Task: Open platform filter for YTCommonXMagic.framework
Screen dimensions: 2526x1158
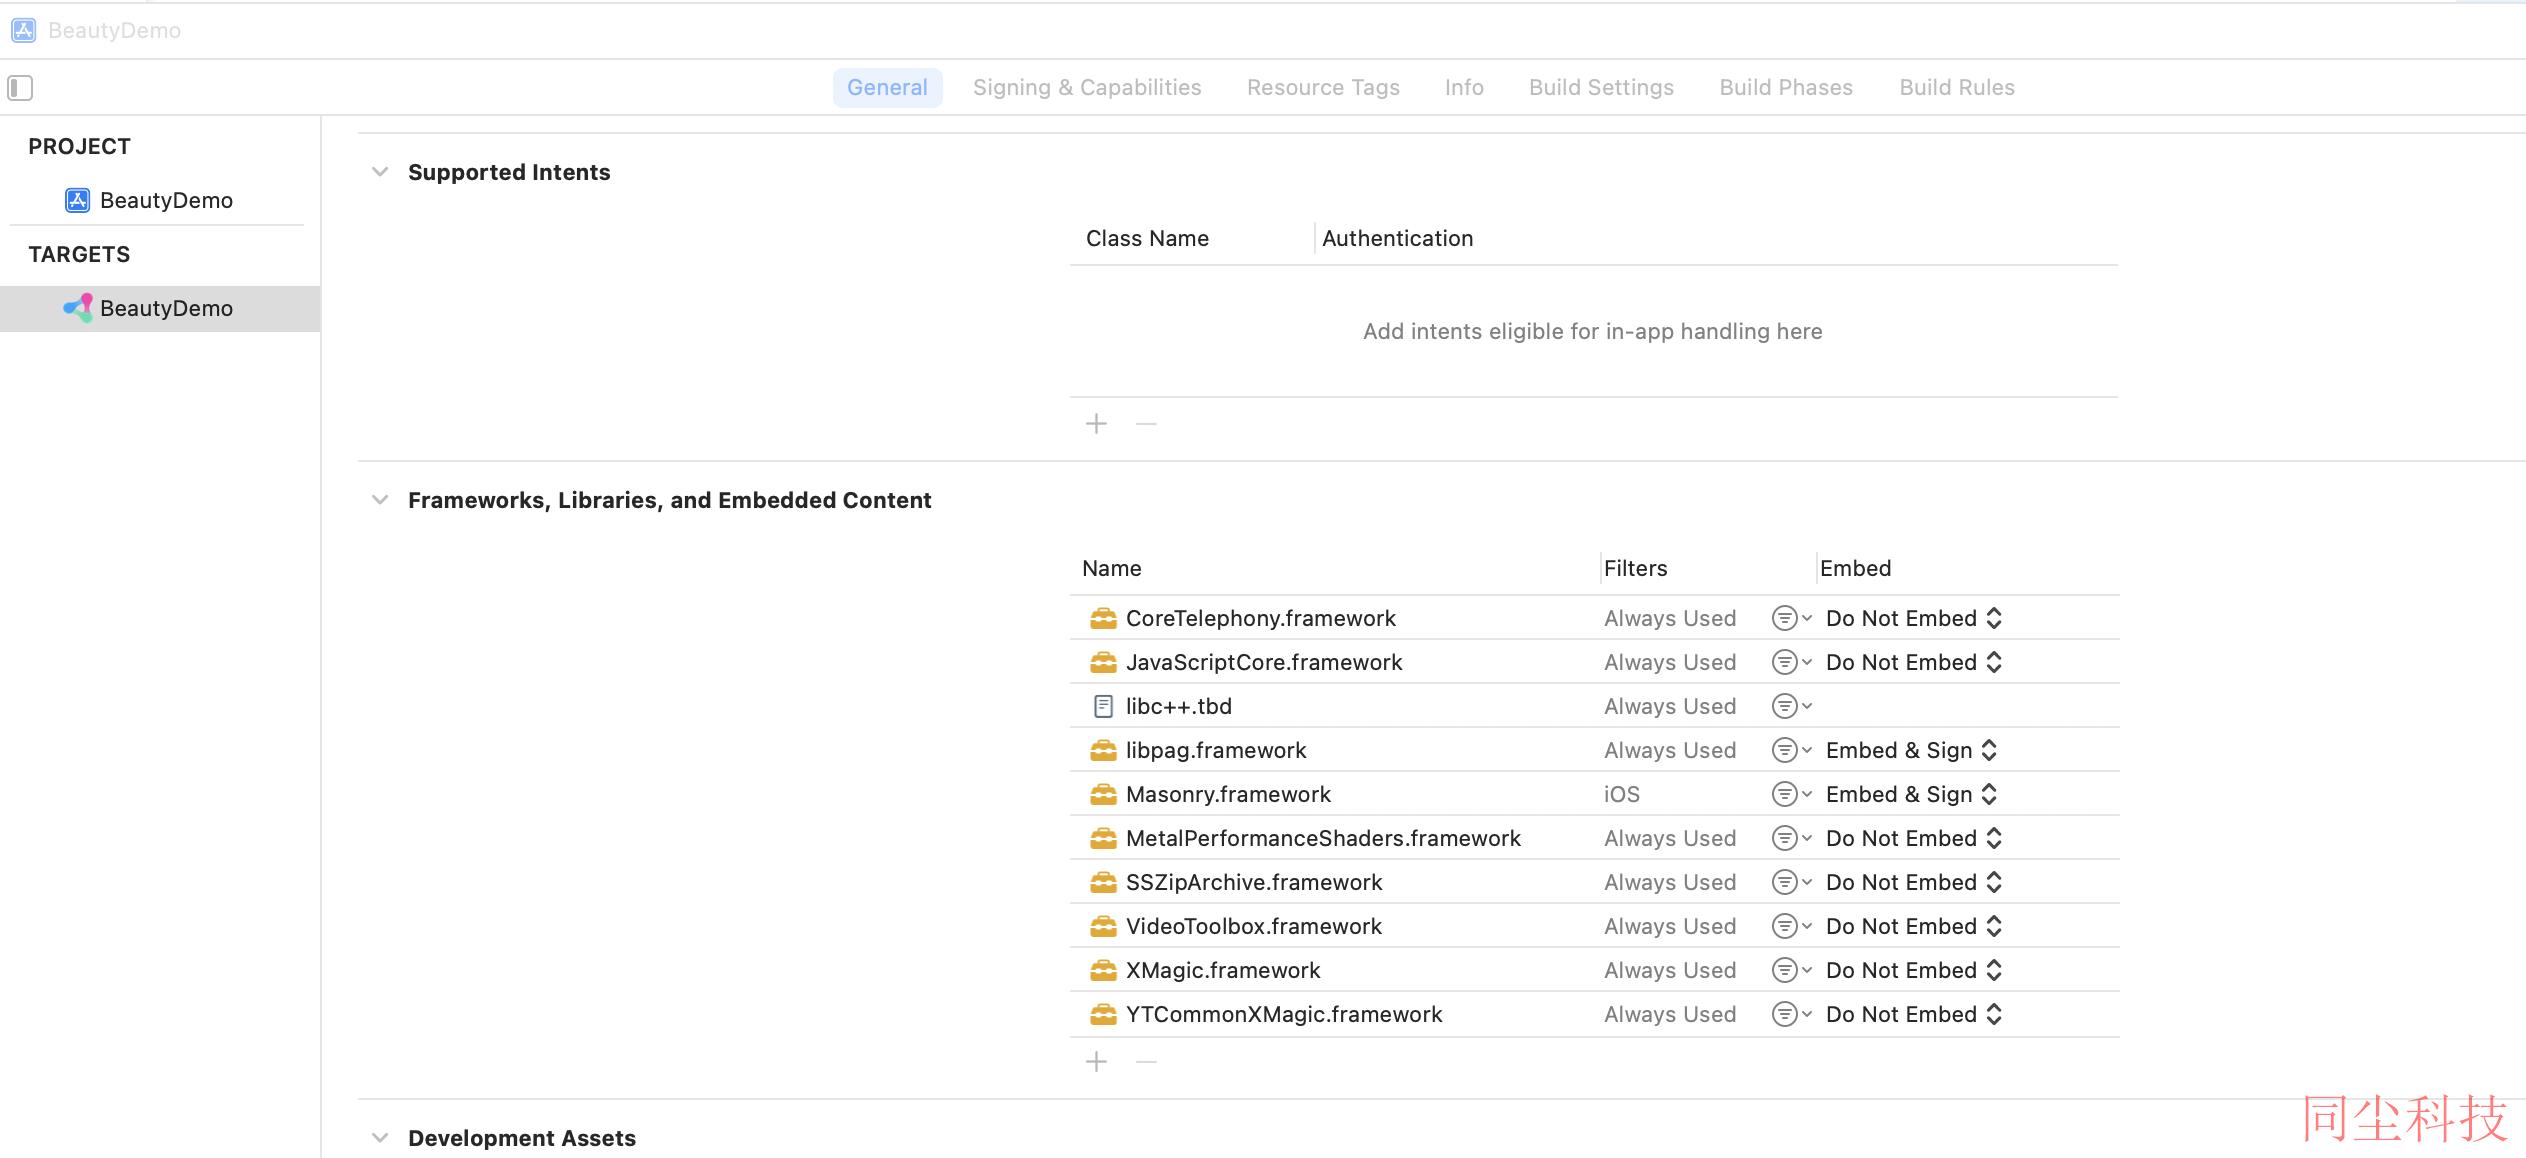Action: tap(1791, 1014)
